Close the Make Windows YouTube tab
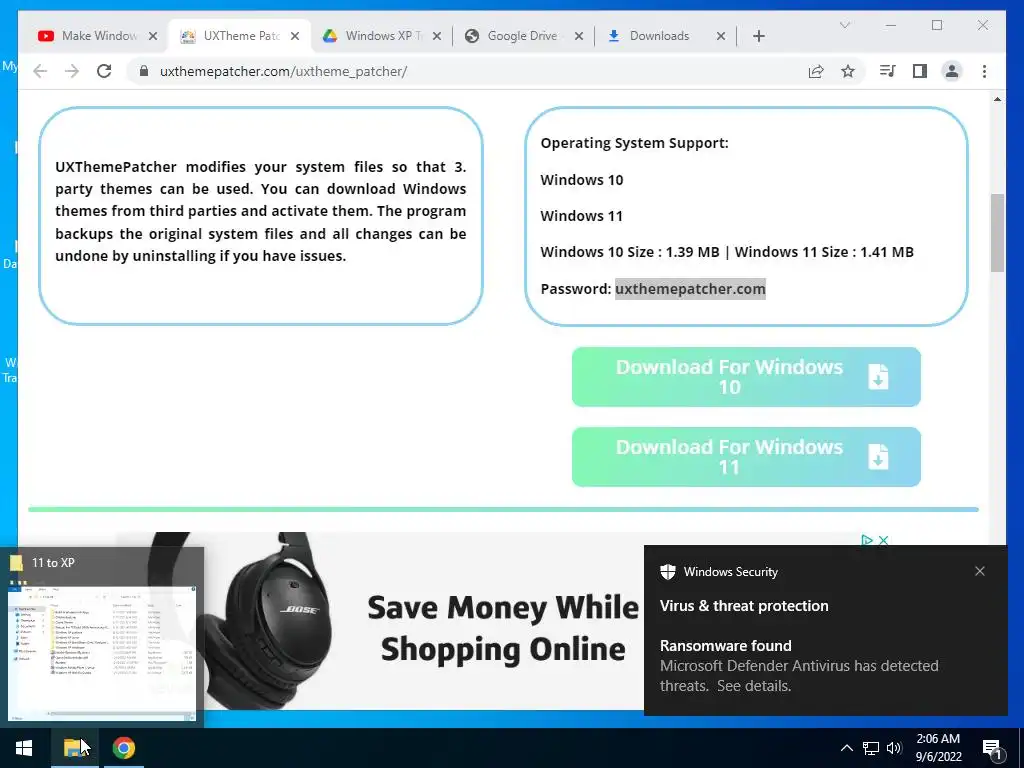 (x=153, y=36)
